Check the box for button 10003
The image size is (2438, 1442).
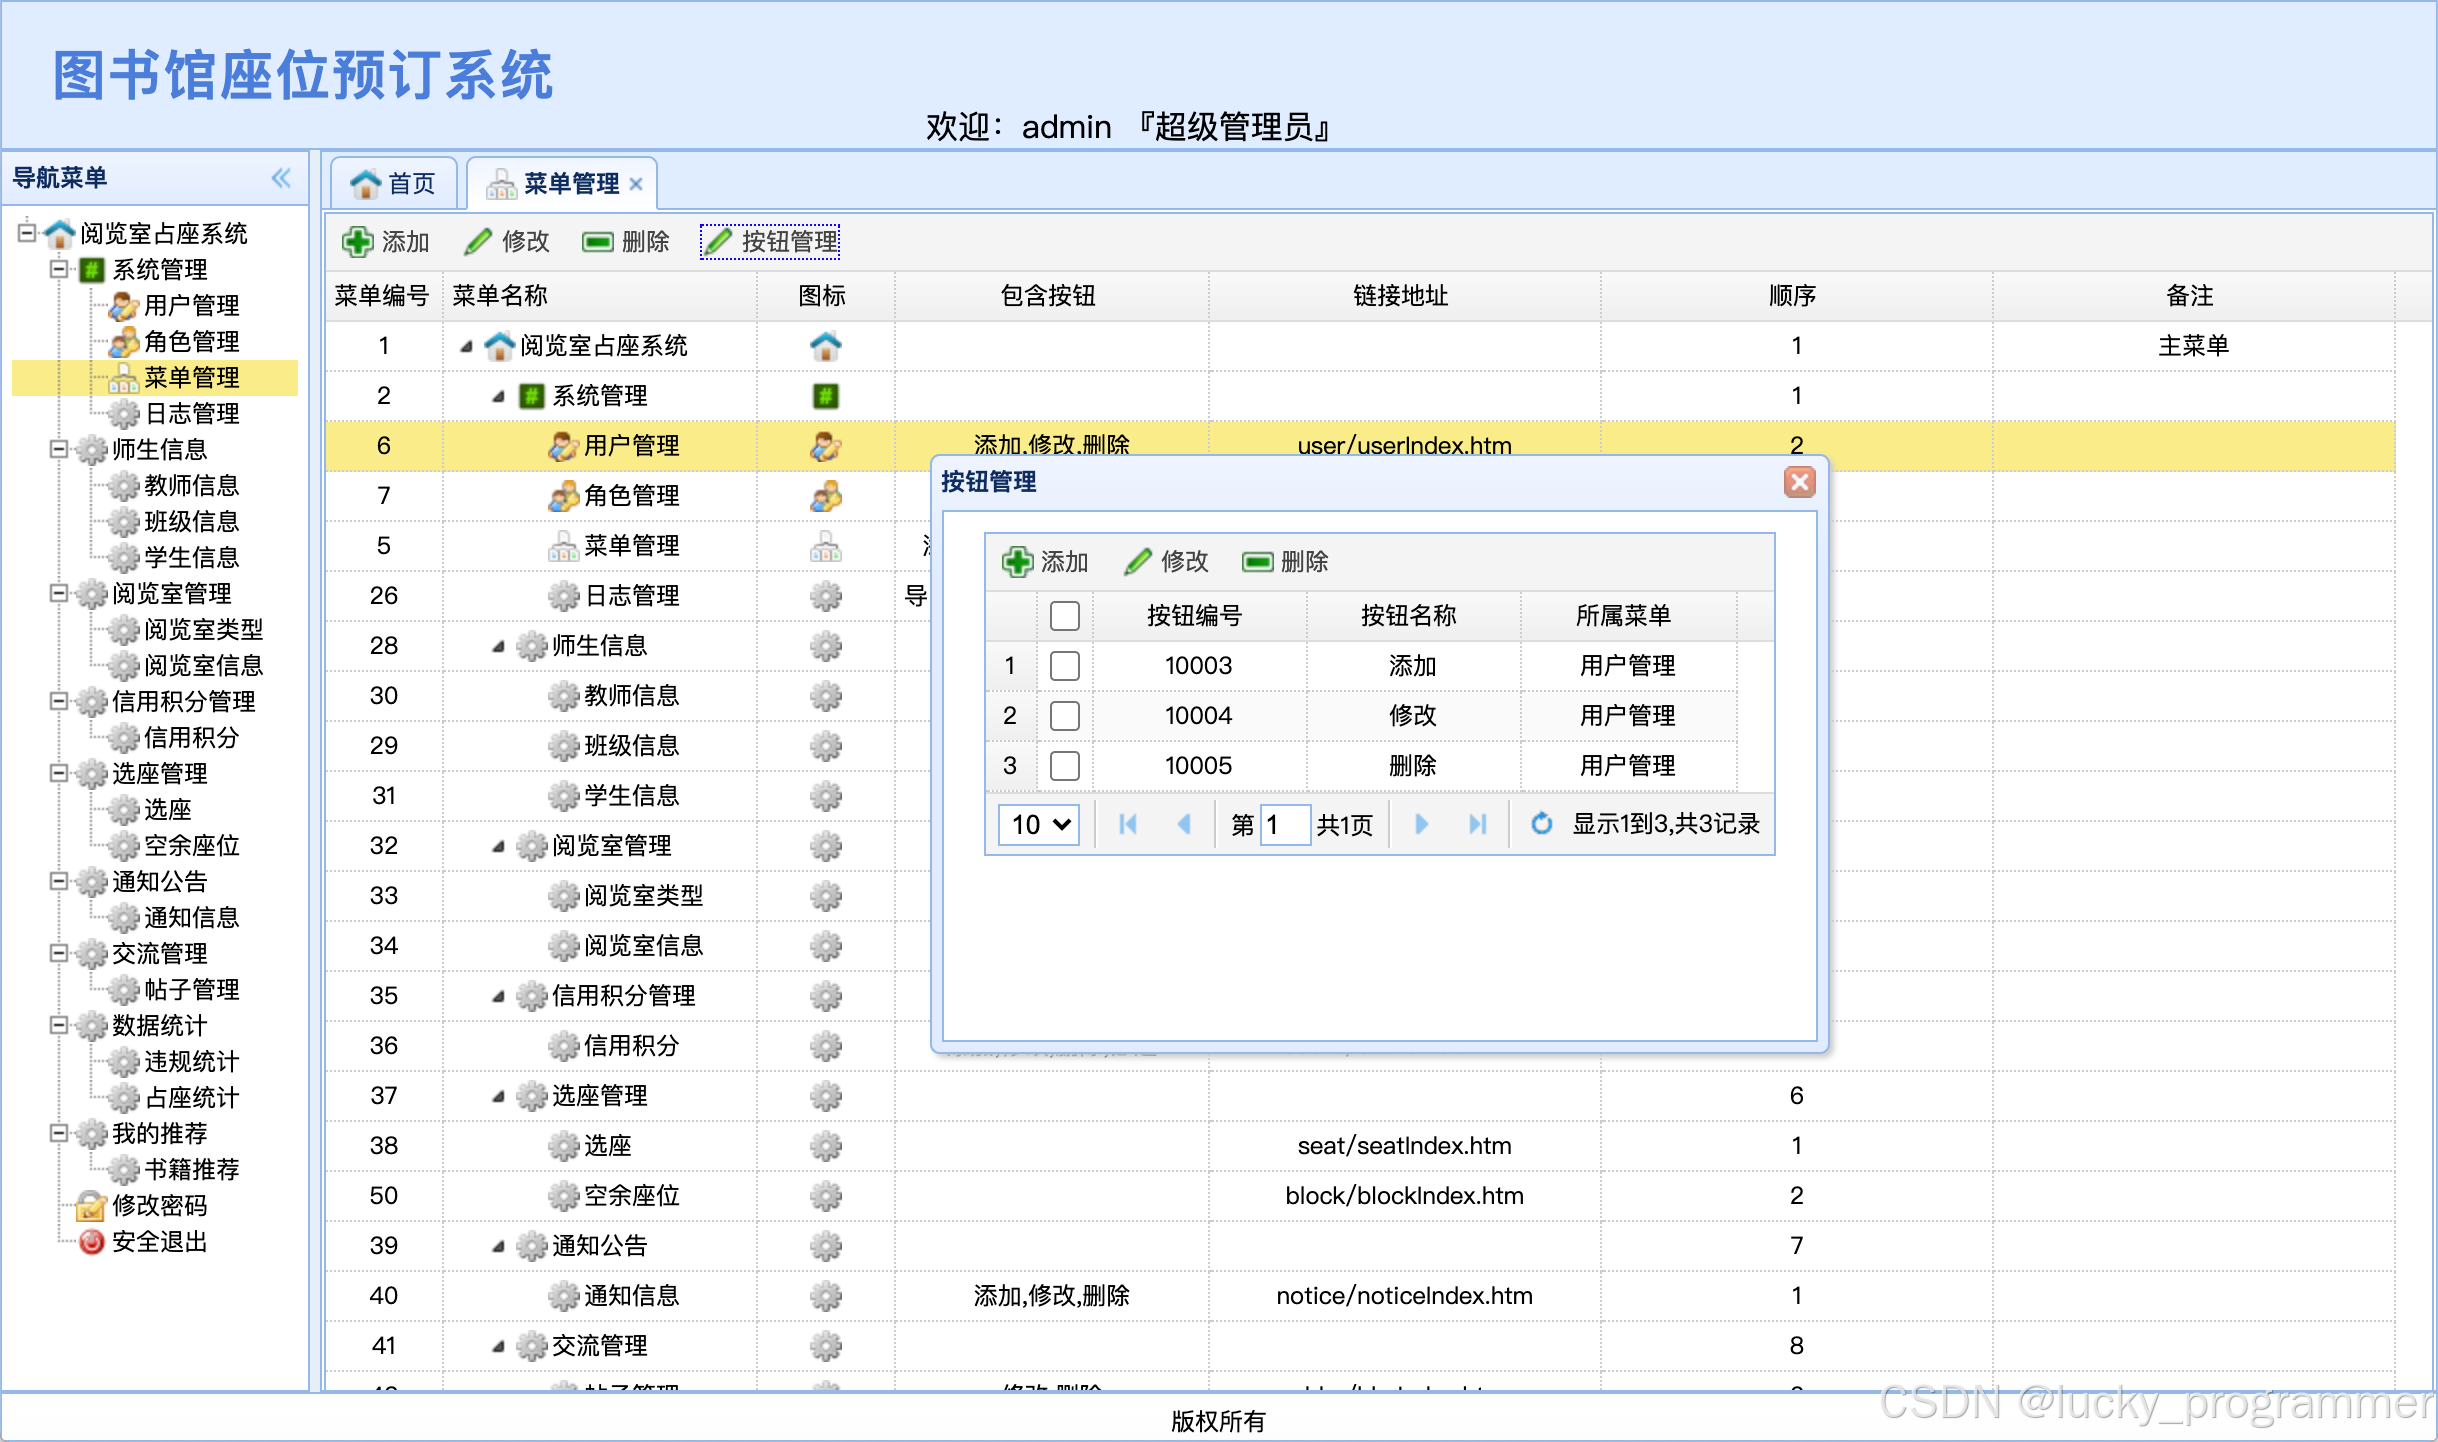1064,666
